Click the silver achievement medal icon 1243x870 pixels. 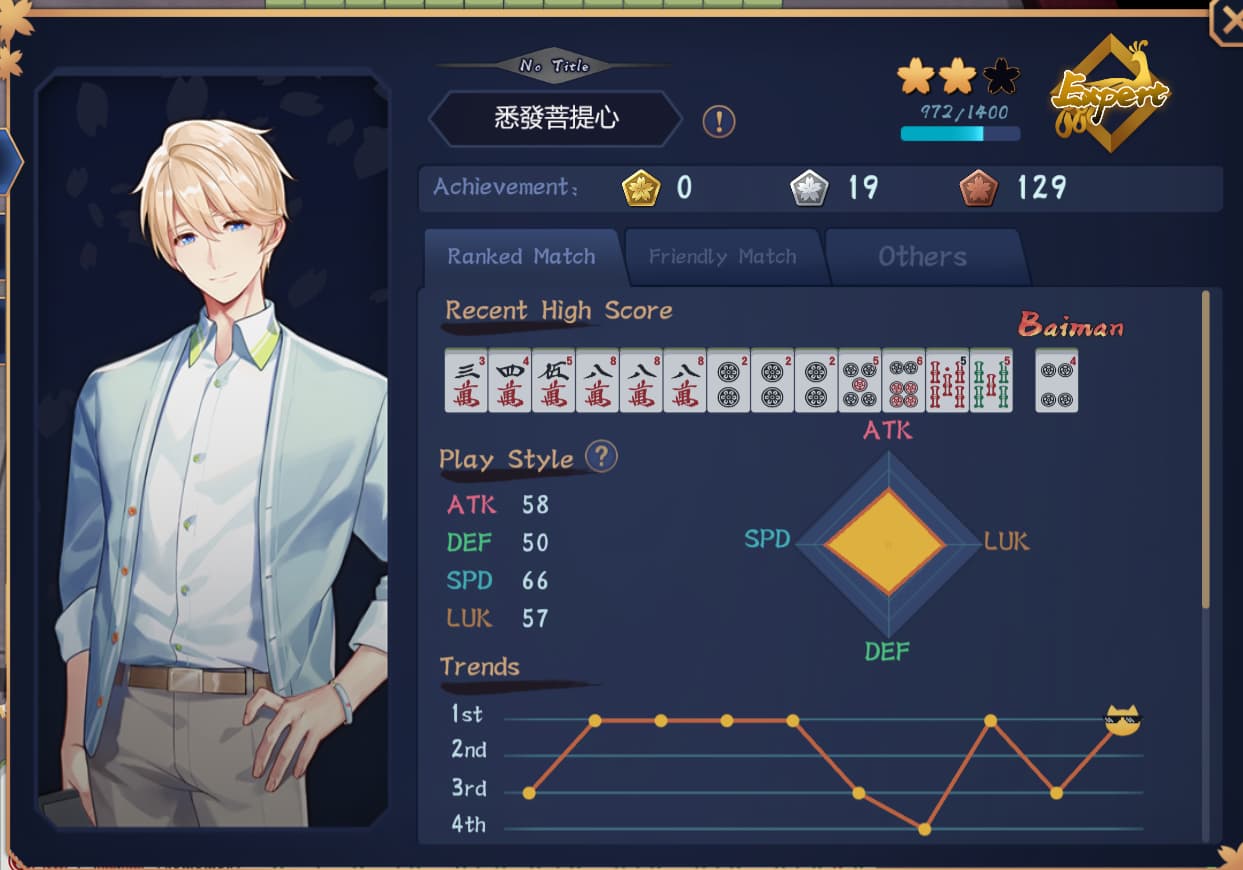808,187
